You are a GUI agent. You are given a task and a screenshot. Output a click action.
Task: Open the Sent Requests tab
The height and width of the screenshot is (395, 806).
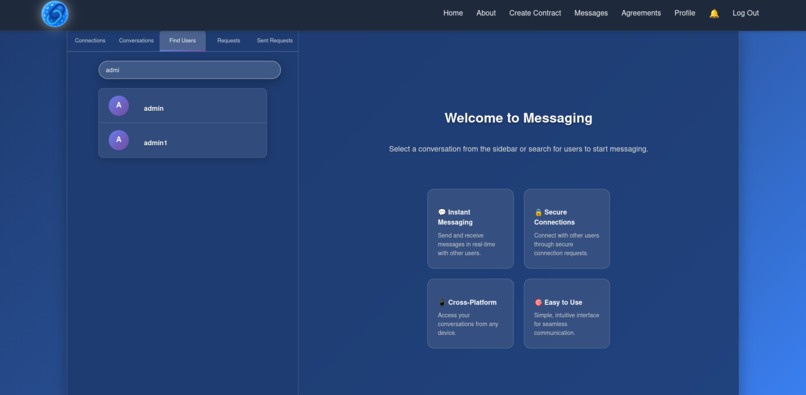point(275,41)
